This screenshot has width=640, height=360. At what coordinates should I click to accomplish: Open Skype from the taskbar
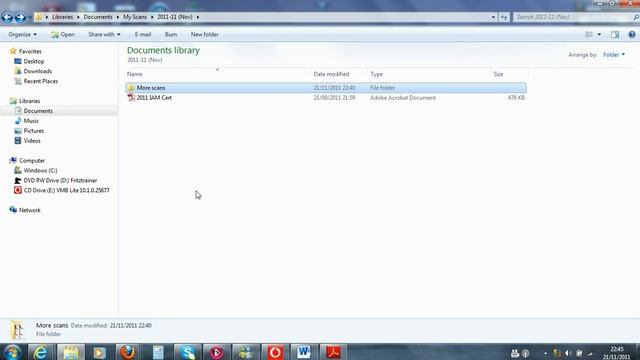187,352
